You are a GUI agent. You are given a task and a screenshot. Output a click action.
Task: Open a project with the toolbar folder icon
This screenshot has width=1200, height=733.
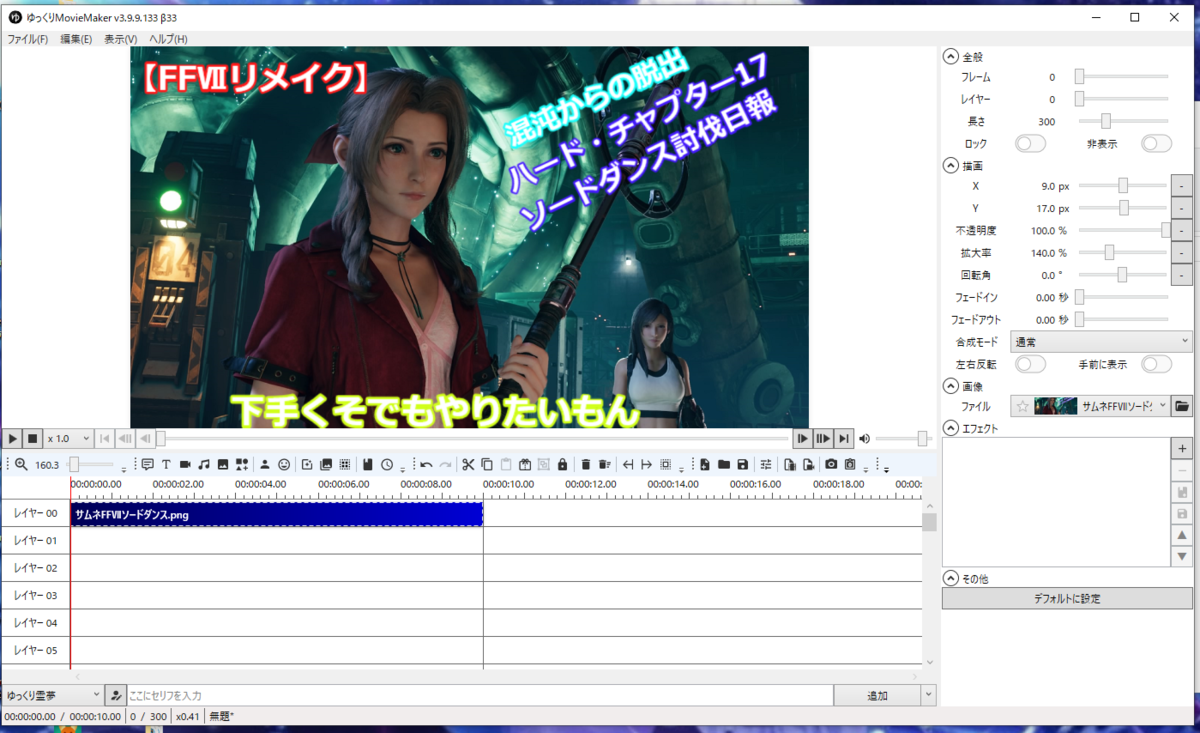724,465
